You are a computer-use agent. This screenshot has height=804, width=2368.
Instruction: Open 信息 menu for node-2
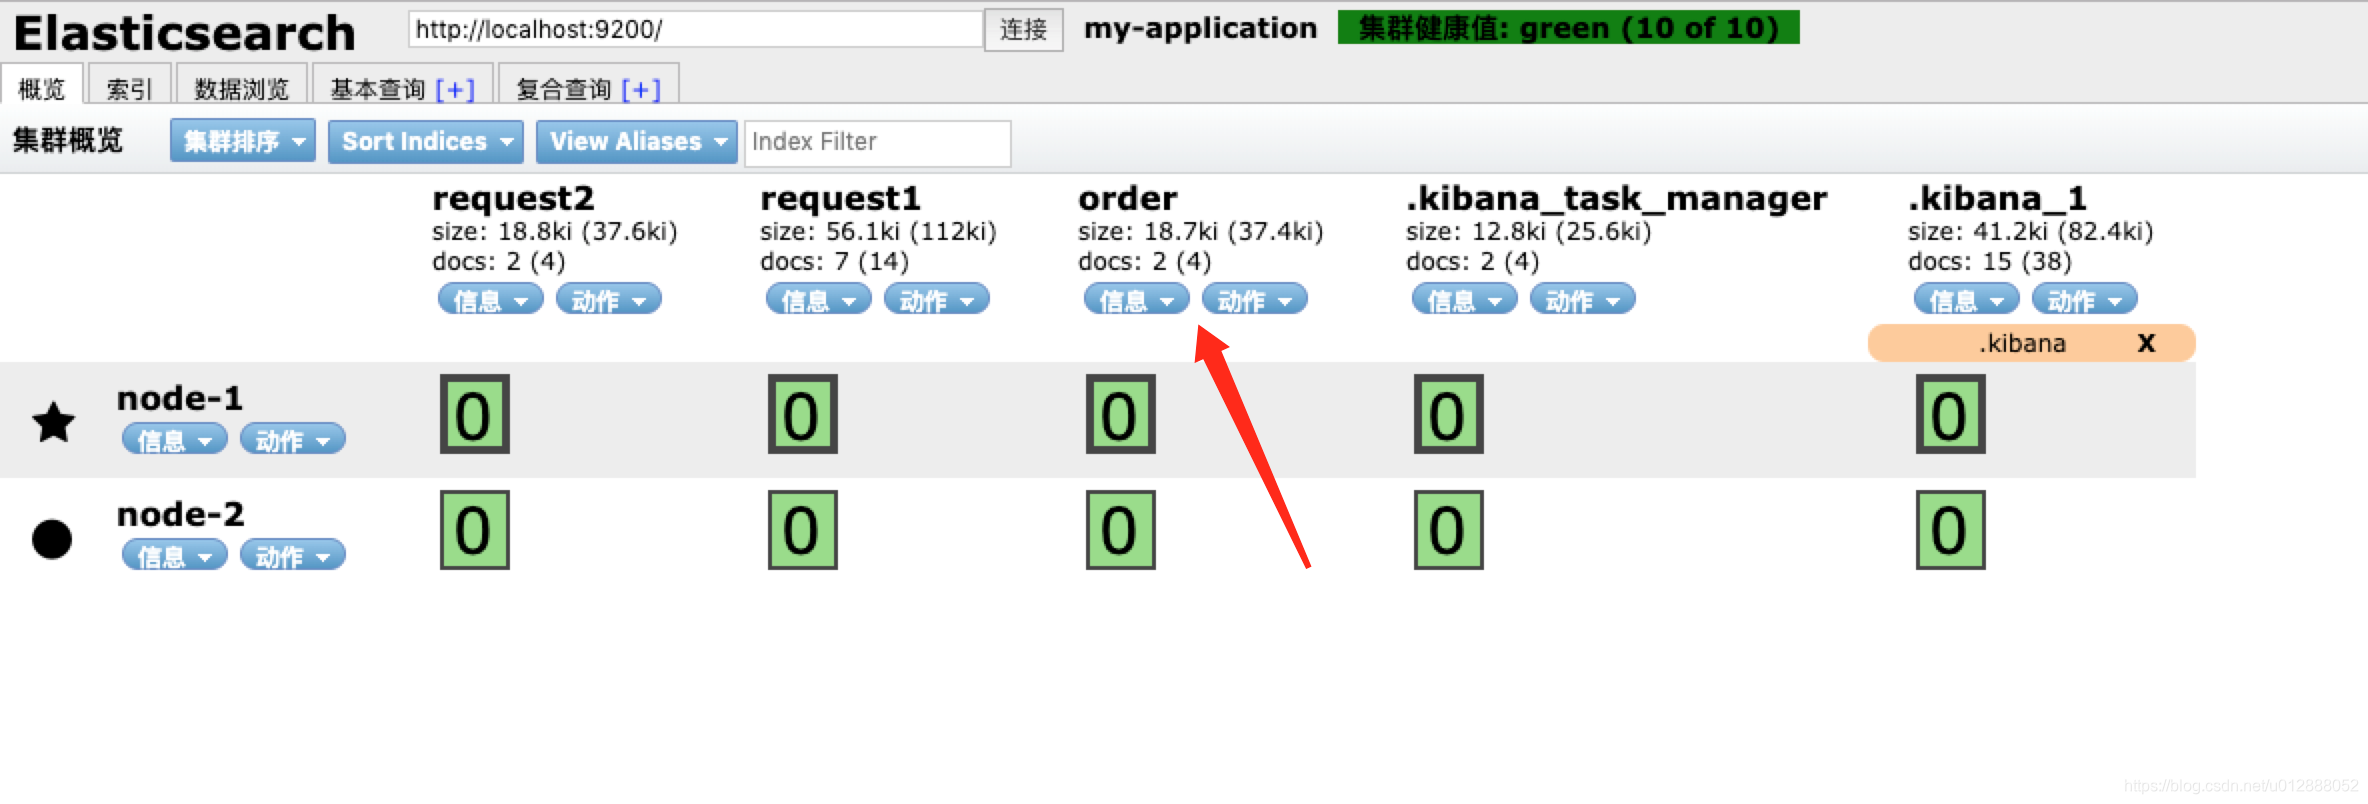point(175,555)
